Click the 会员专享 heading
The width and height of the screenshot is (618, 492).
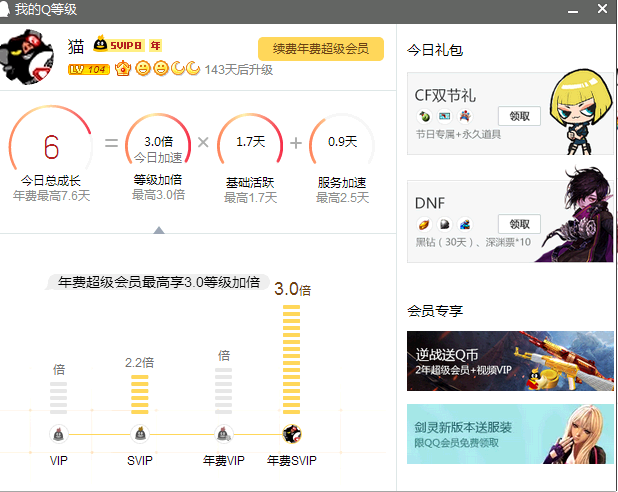click(435, 311)
